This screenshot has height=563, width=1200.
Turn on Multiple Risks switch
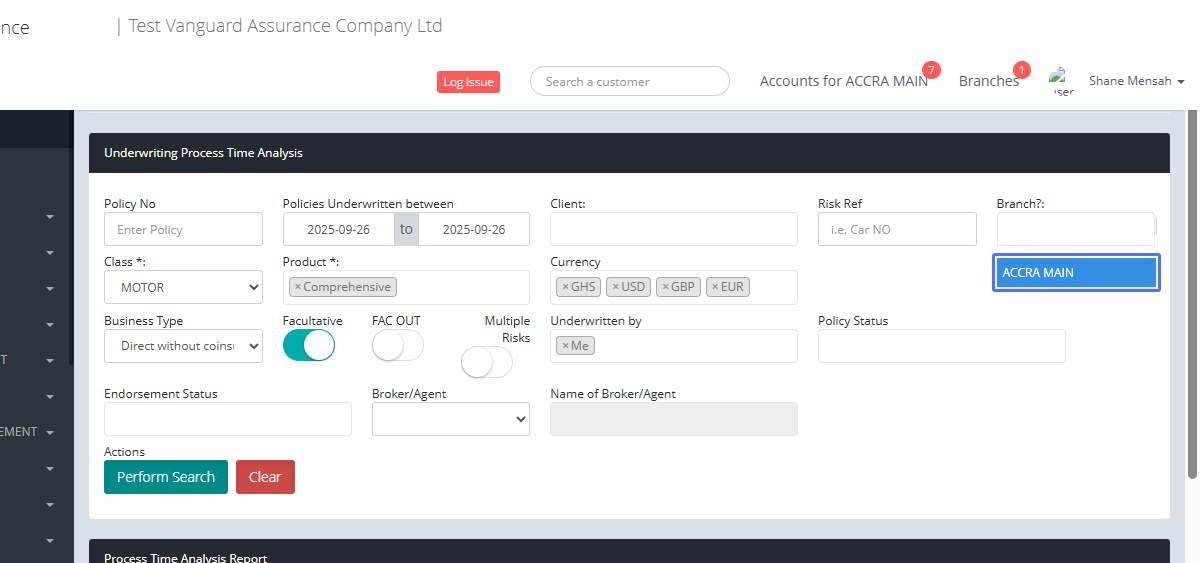[x=486, y=362]
